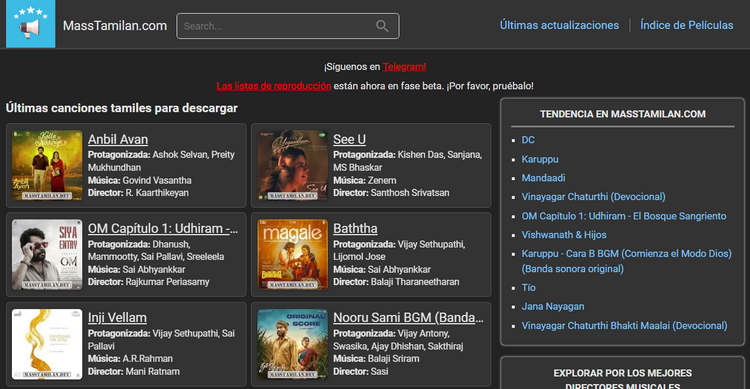The width and height of the screenshot is (750, 389).
Task: Open trending item Jana Nayagan
Action: click(553, 306)
